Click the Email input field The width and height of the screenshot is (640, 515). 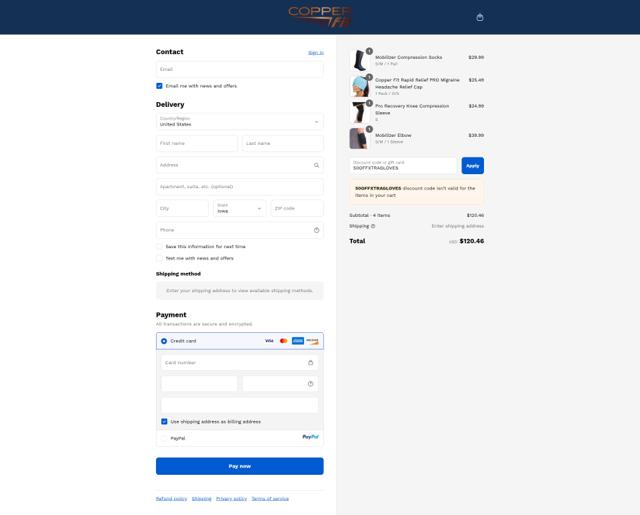coord(240,69)
